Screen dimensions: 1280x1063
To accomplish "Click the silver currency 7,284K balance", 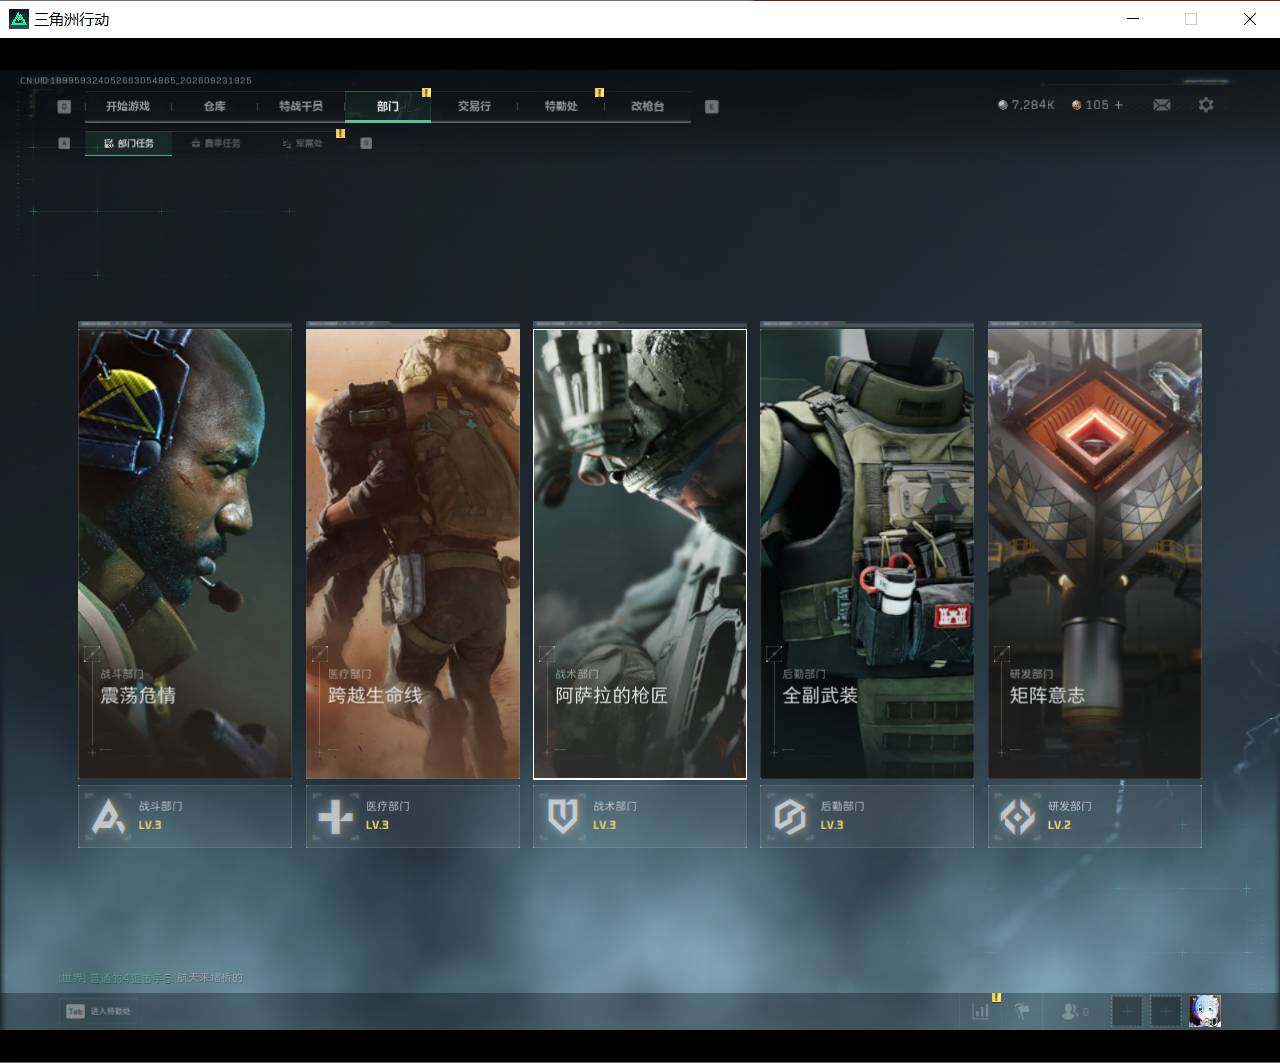I will [x=1026, y=105].
